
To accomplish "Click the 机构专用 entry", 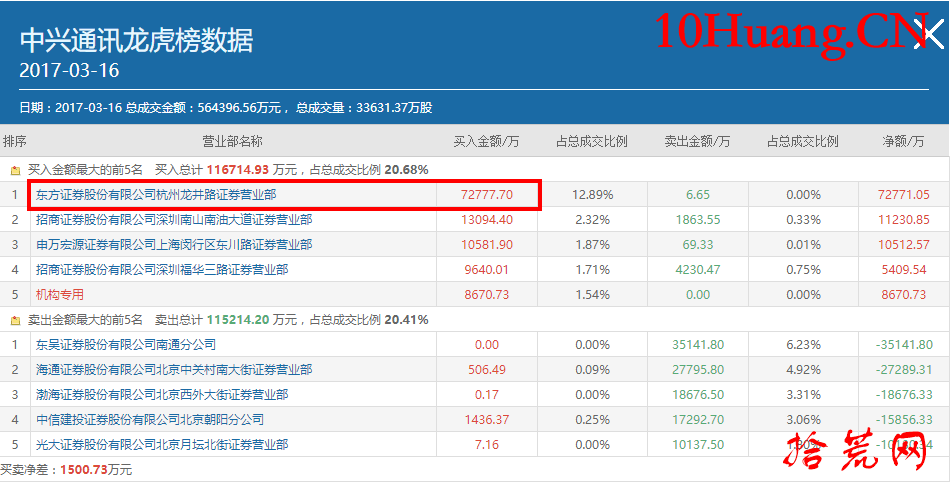I will coord(59,295).
